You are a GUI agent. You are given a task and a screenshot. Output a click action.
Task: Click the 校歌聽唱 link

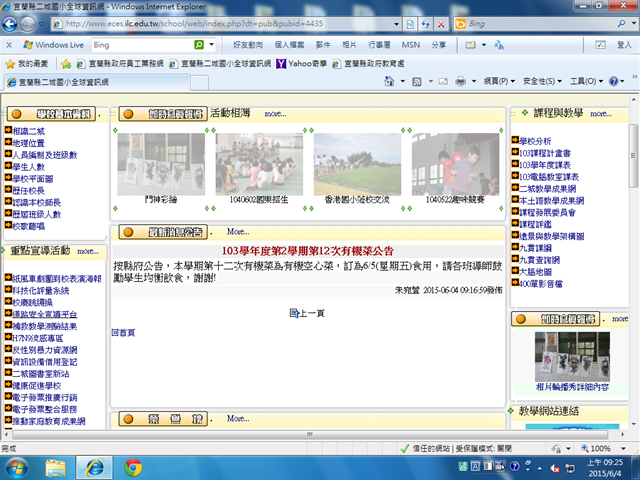click(x=29, y=226)
